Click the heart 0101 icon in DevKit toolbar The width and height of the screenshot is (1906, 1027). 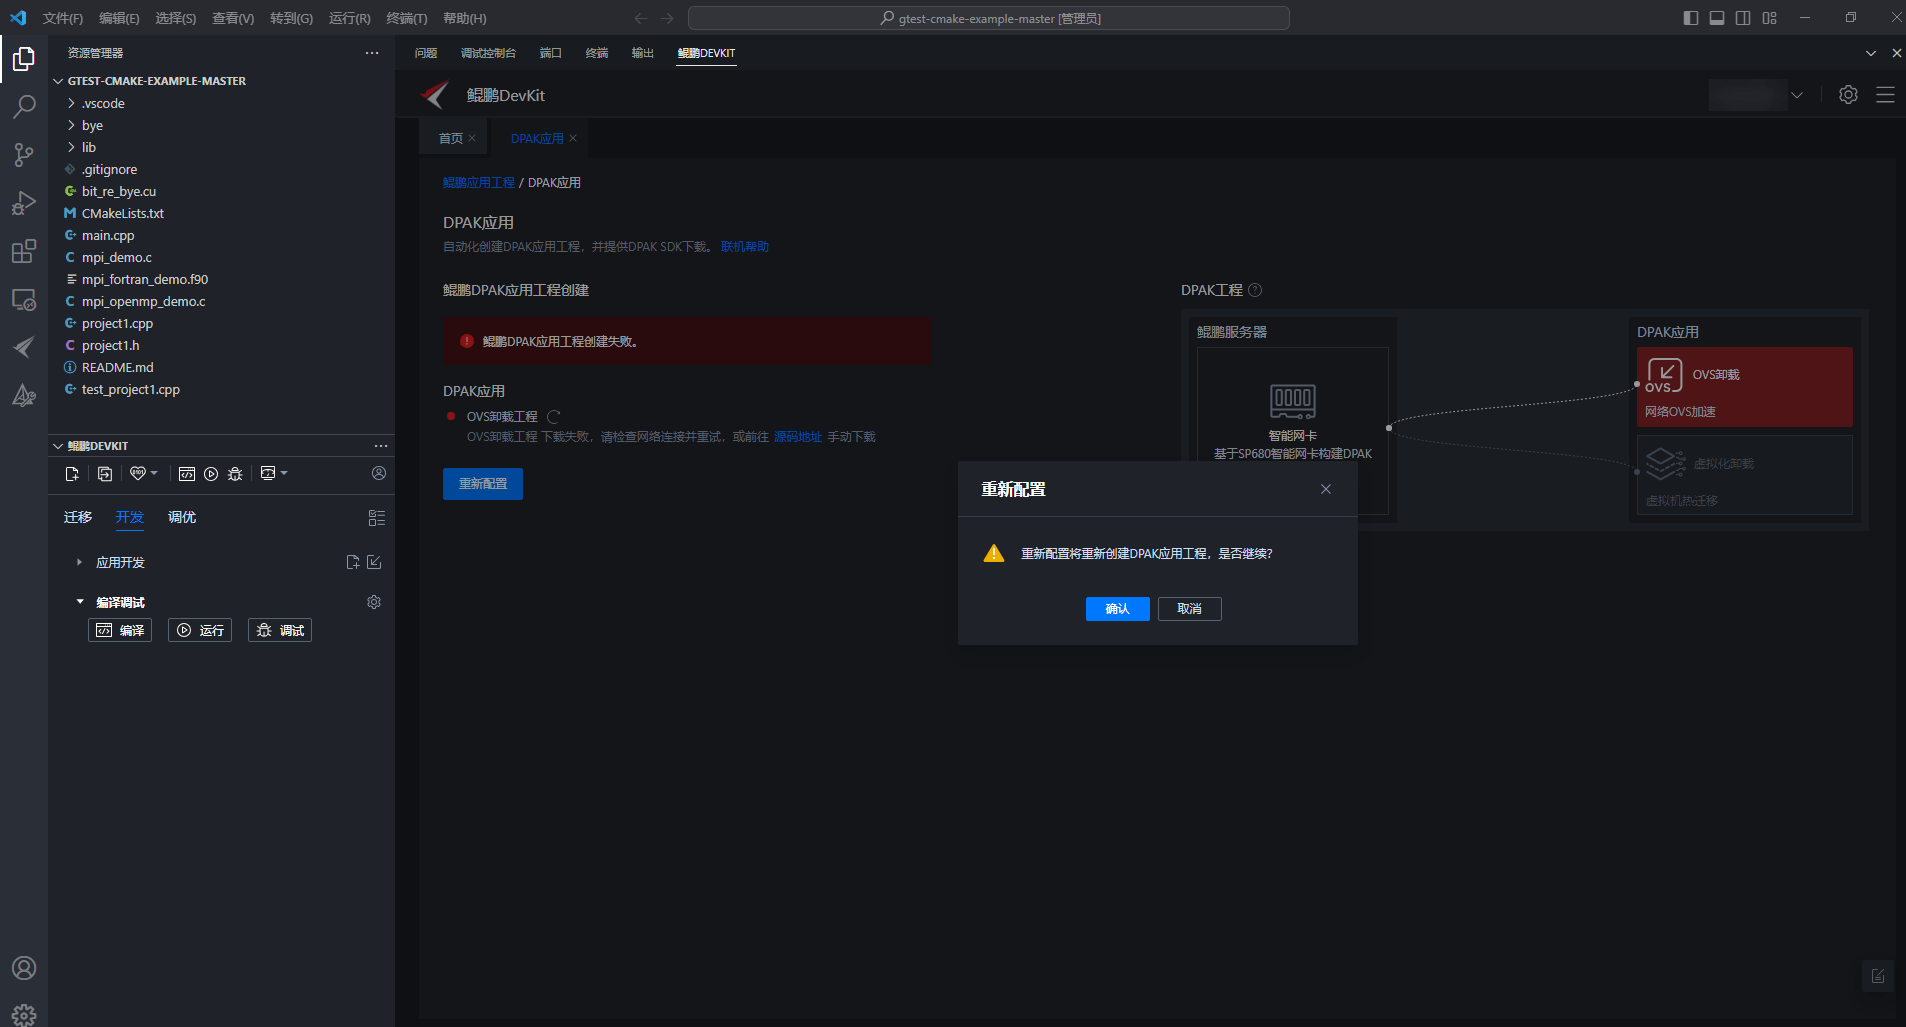pyautogui.click(x=138, y=474)
